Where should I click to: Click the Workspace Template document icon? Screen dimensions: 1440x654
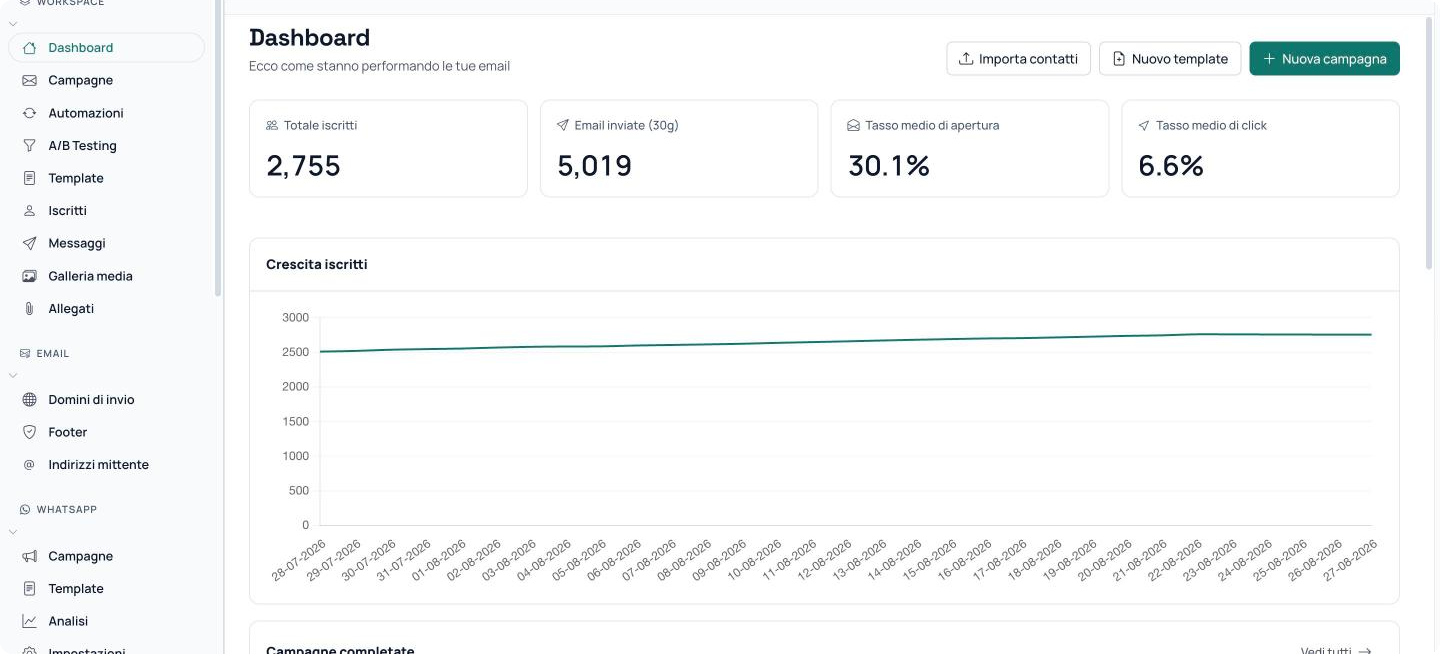29,178
